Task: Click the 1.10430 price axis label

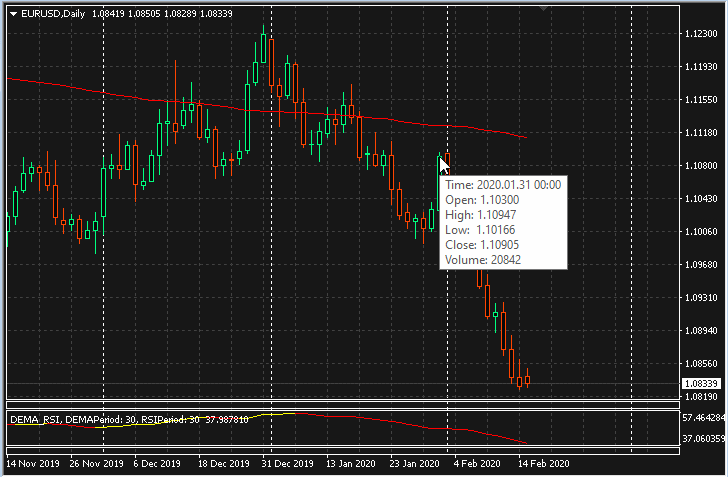Action: pyautogui.click(x=701, y=199)
